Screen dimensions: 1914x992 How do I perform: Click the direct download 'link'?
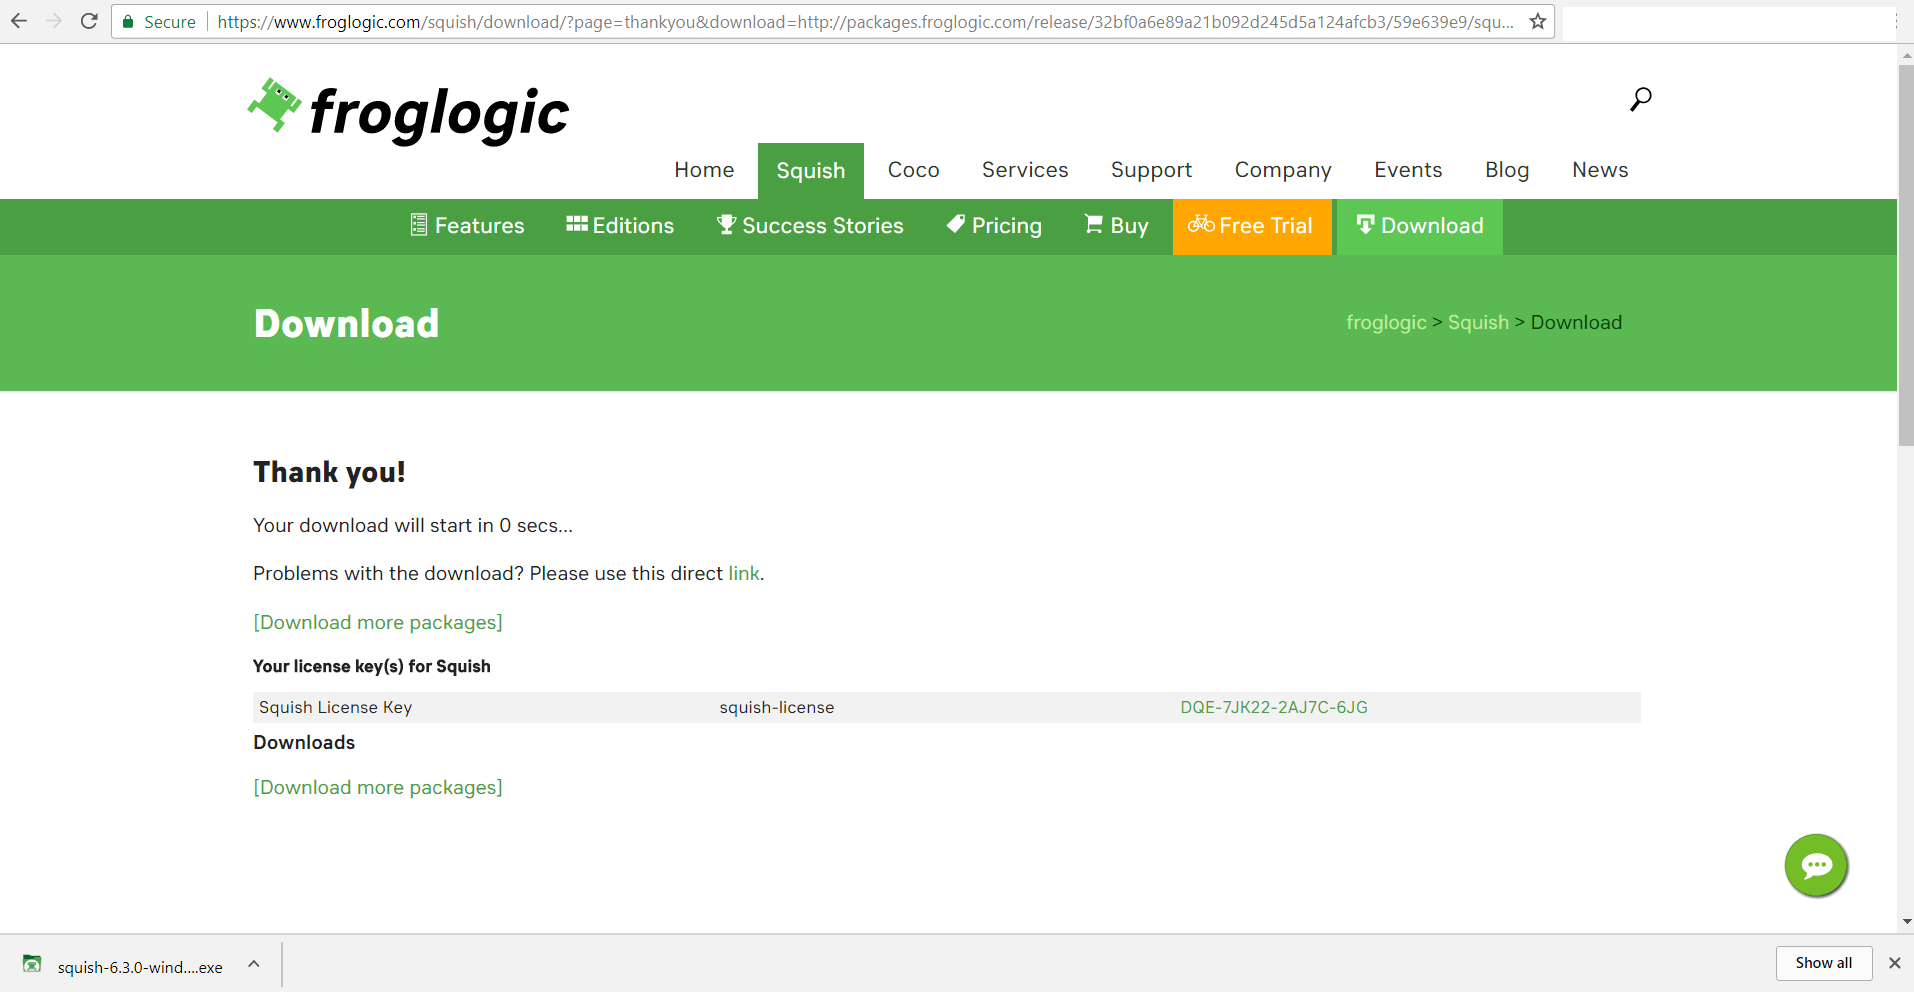tap(743, 573)
